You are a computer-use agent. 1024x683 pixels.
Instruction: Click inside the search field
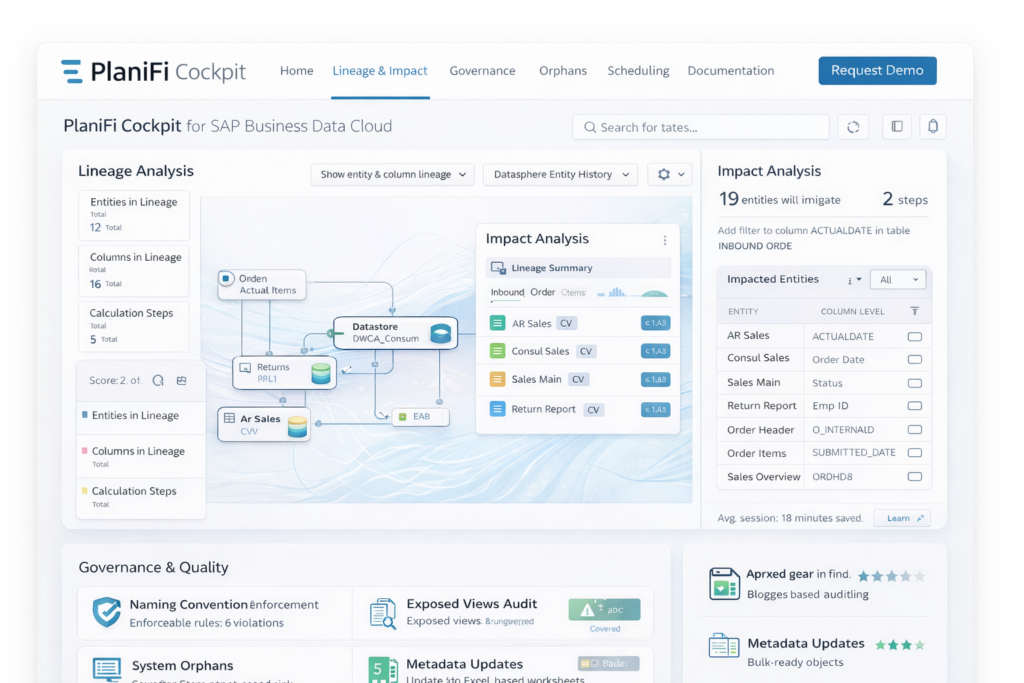700,126
